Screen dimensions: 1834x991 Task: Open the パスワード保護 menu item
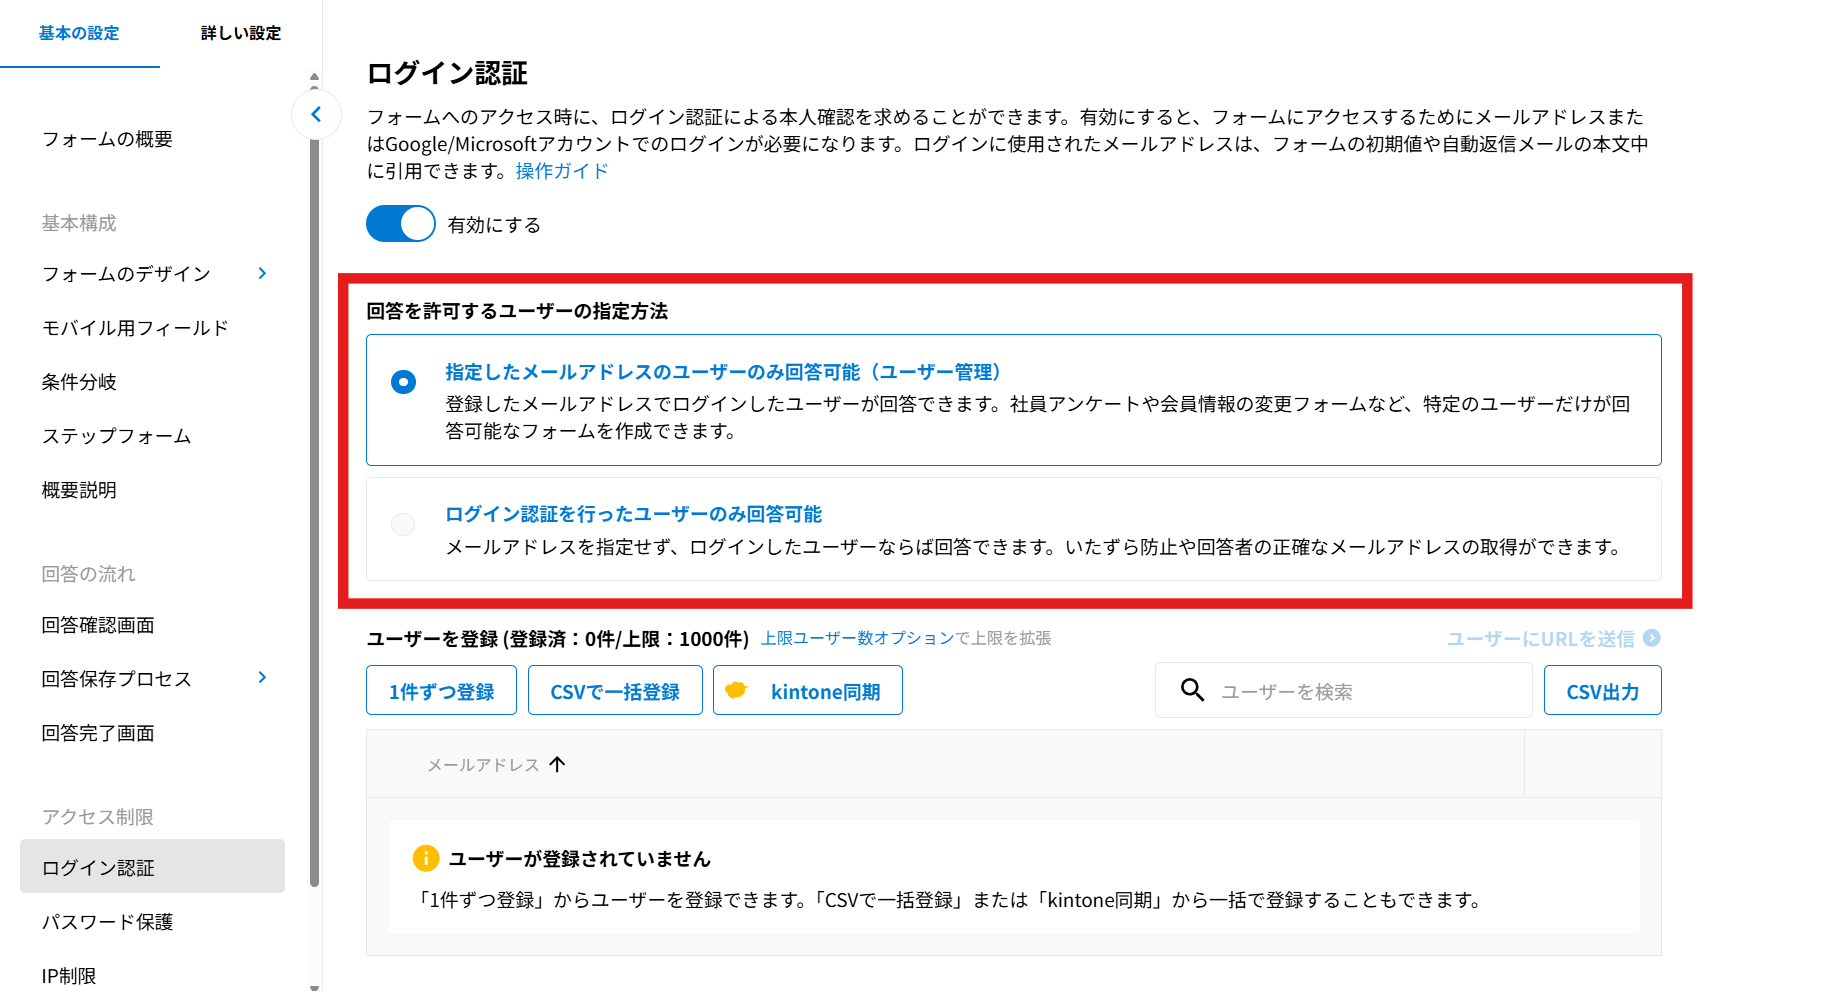tap(108, 922)
